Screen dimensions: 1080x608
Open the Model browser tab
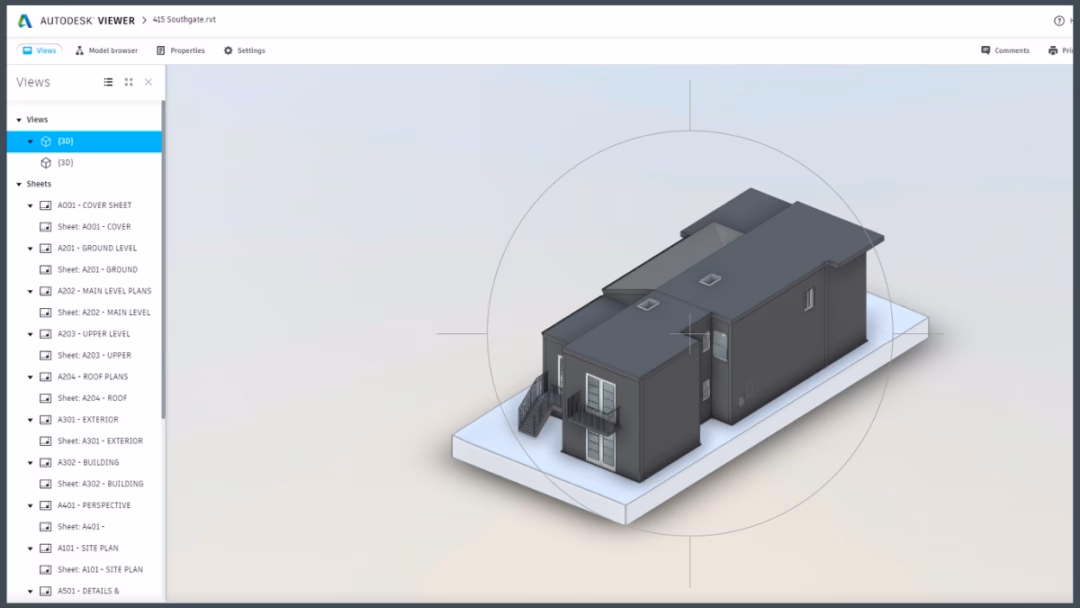pyautogui.click(x=107, y=50)
